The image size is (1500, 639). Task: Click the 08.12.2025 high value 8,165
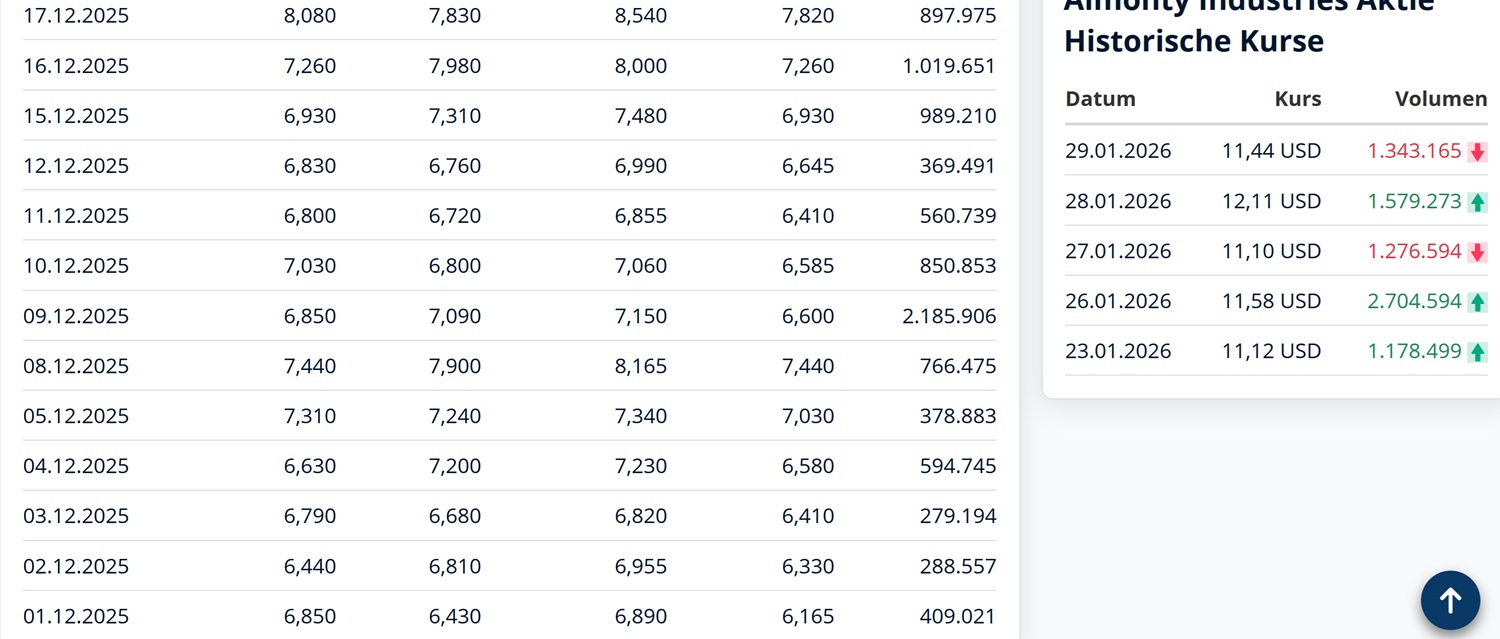coord(640,366)
